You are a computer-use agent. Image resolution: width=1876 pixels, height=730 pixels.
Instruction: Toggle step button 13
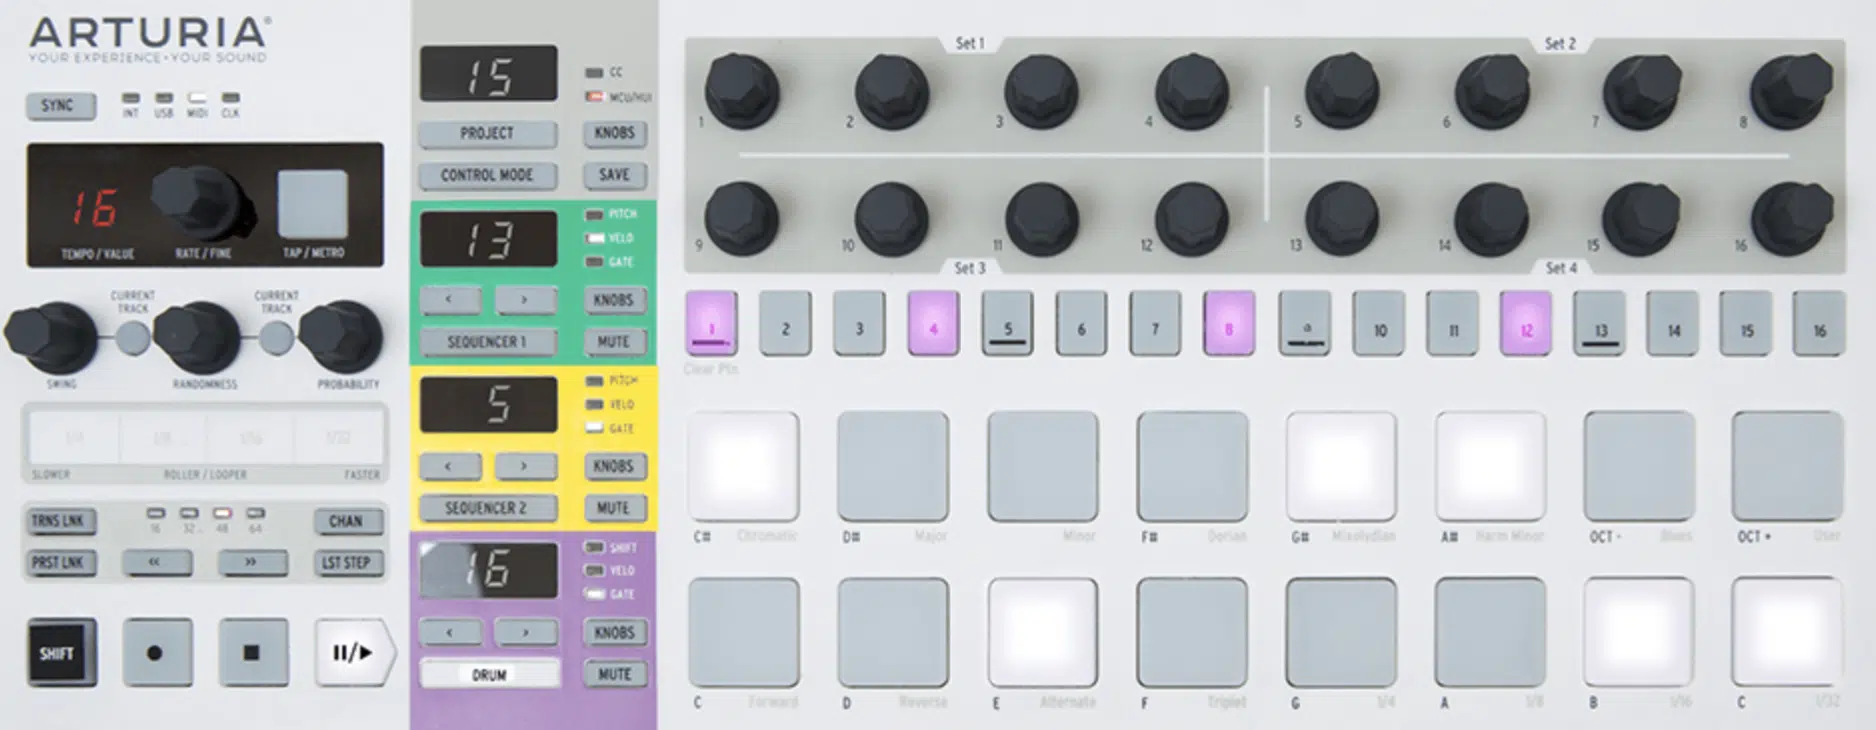pyautogui.click(x=1600, y=323)
